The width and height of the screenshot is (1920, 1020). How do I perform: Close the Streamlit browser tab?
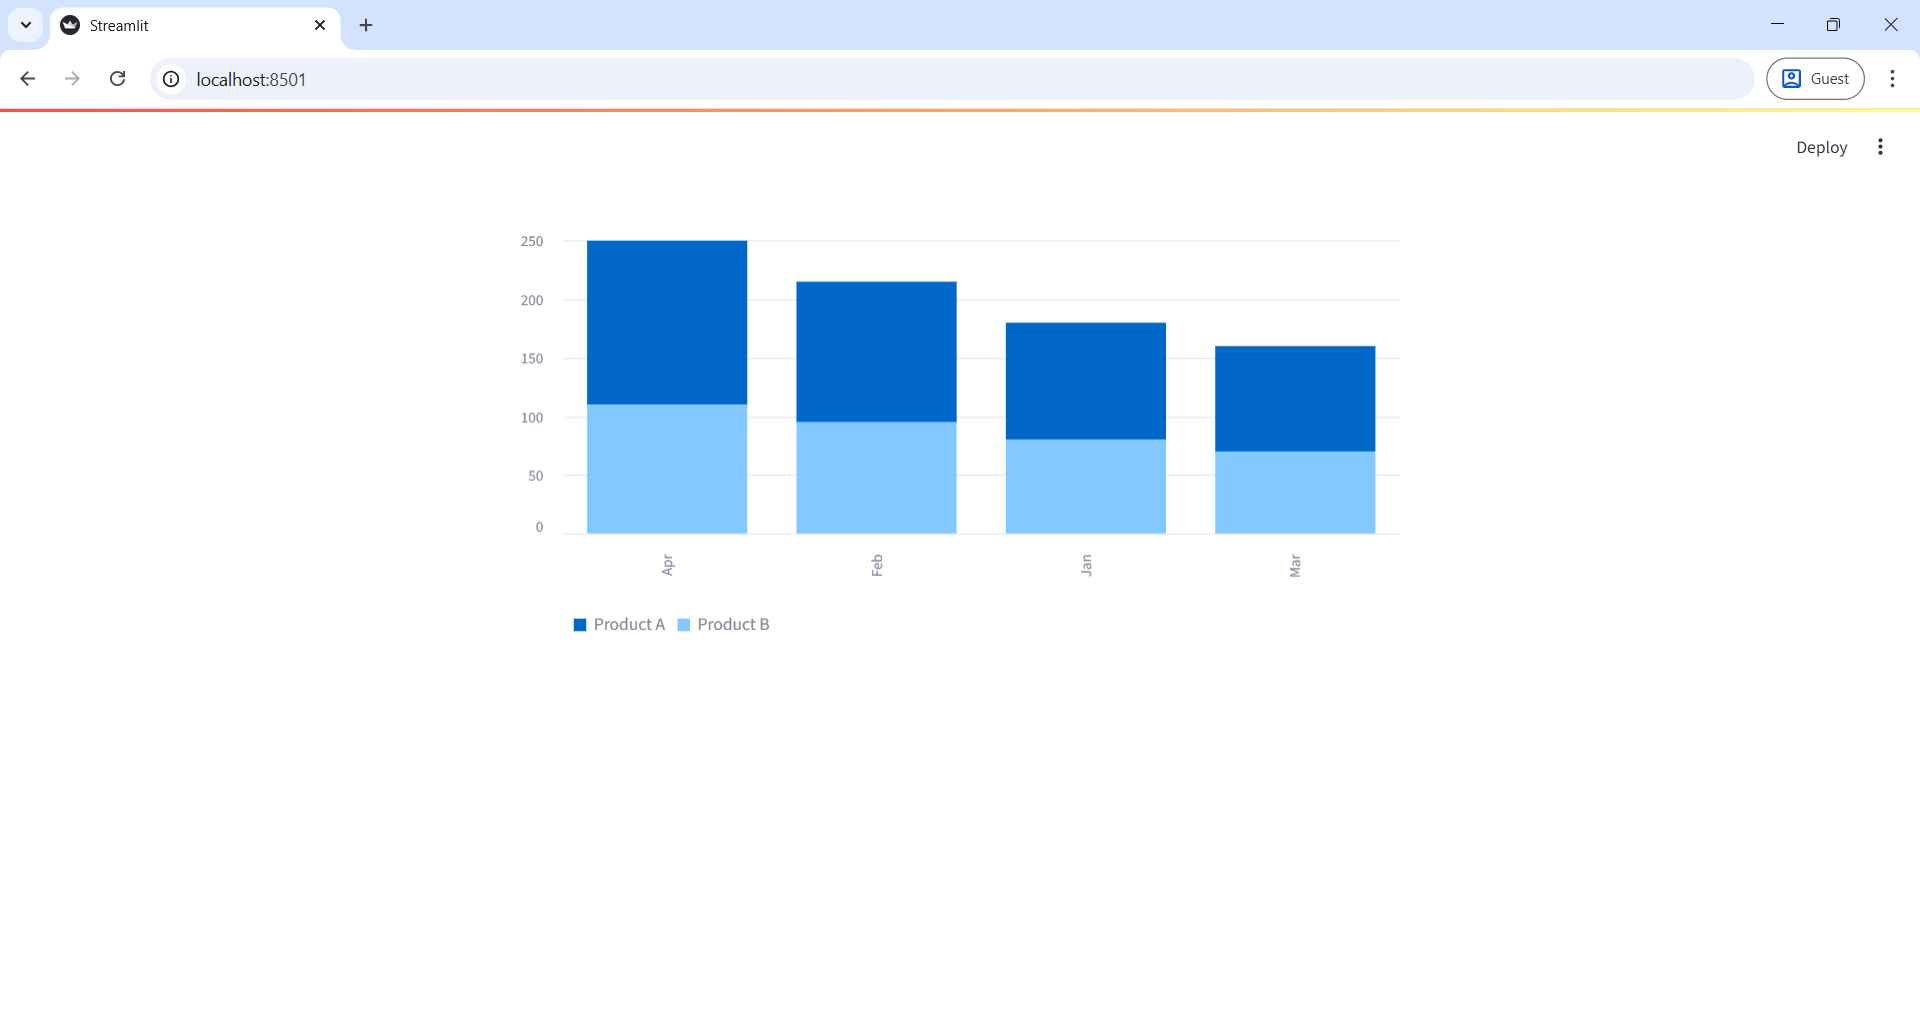(320, 25)
